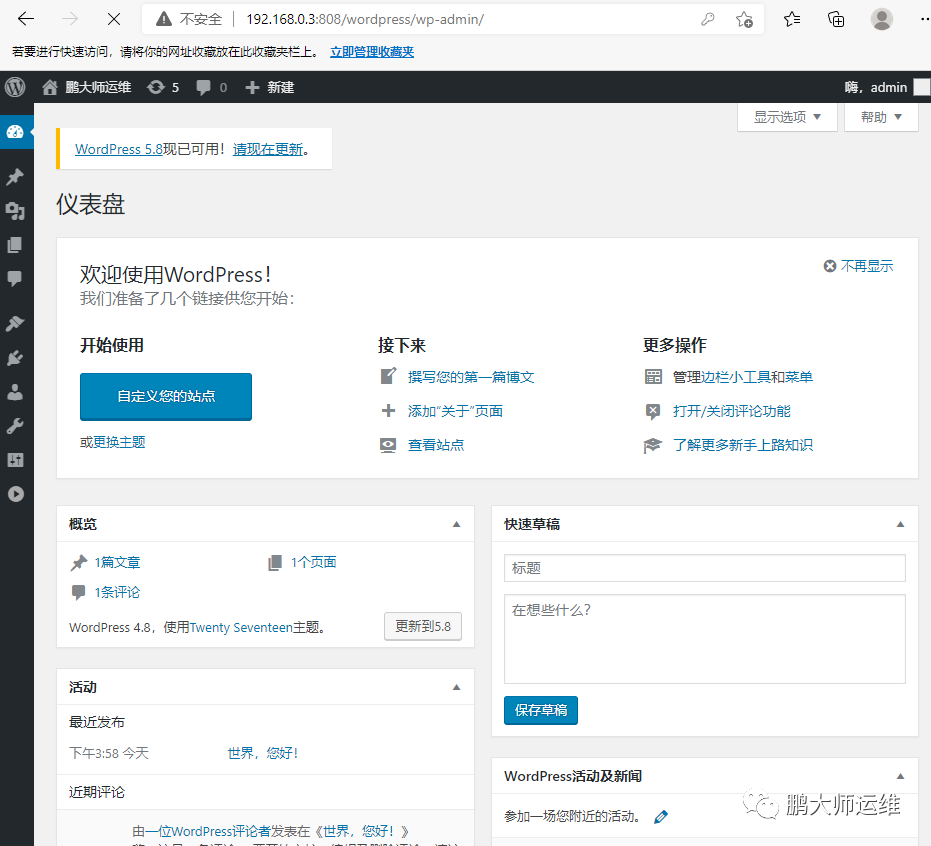Image resolution: width=931 pixels, height=846 pixels.
Task: Open Comments bubble icon in sidebar
Action: (15, 278)
